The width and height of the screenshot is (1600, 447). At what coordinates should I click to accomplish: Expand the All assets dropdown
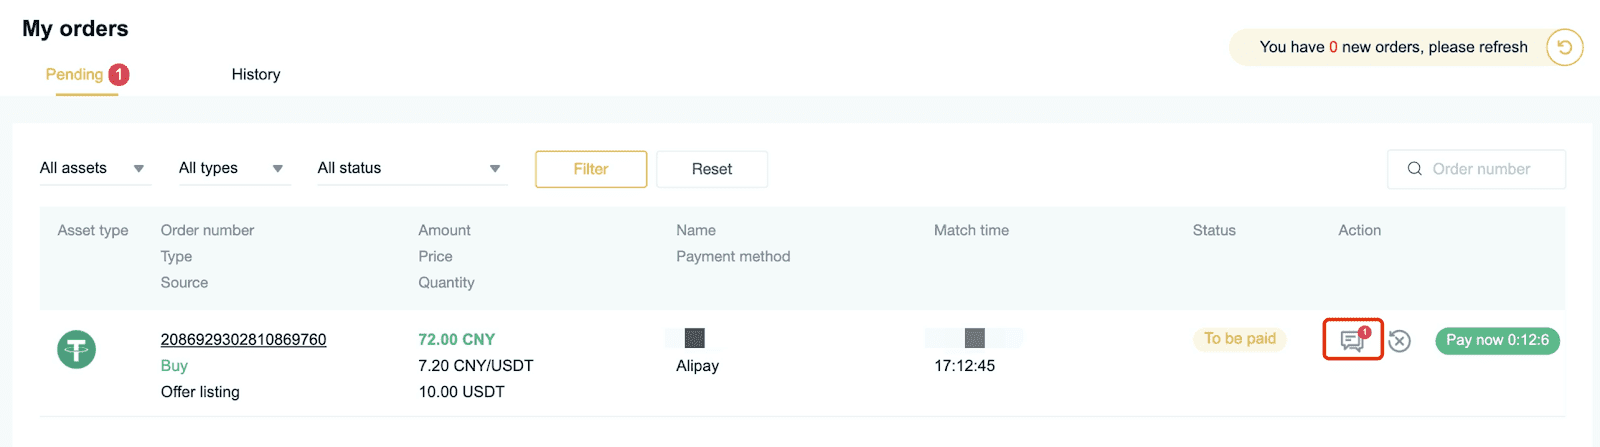click(x=94, y=168)
